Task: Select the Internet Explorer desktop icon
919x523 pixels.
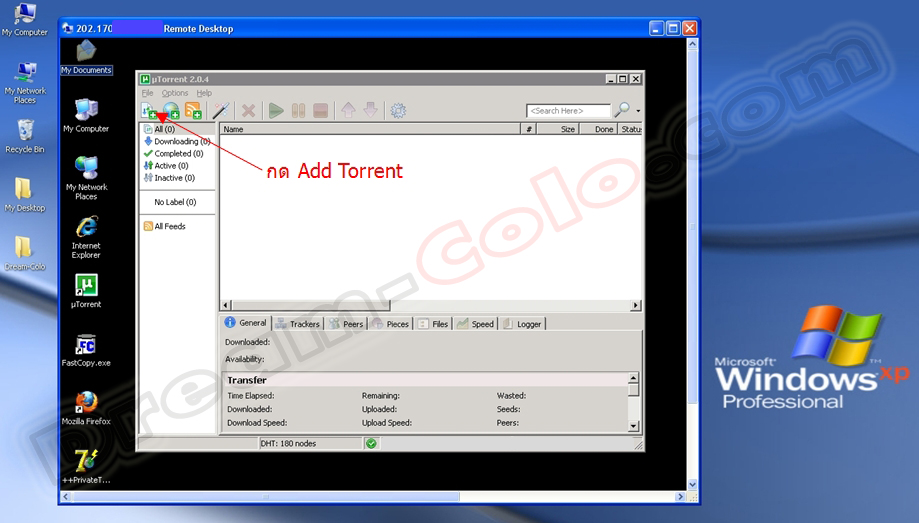Action: (x=86, y=237)
